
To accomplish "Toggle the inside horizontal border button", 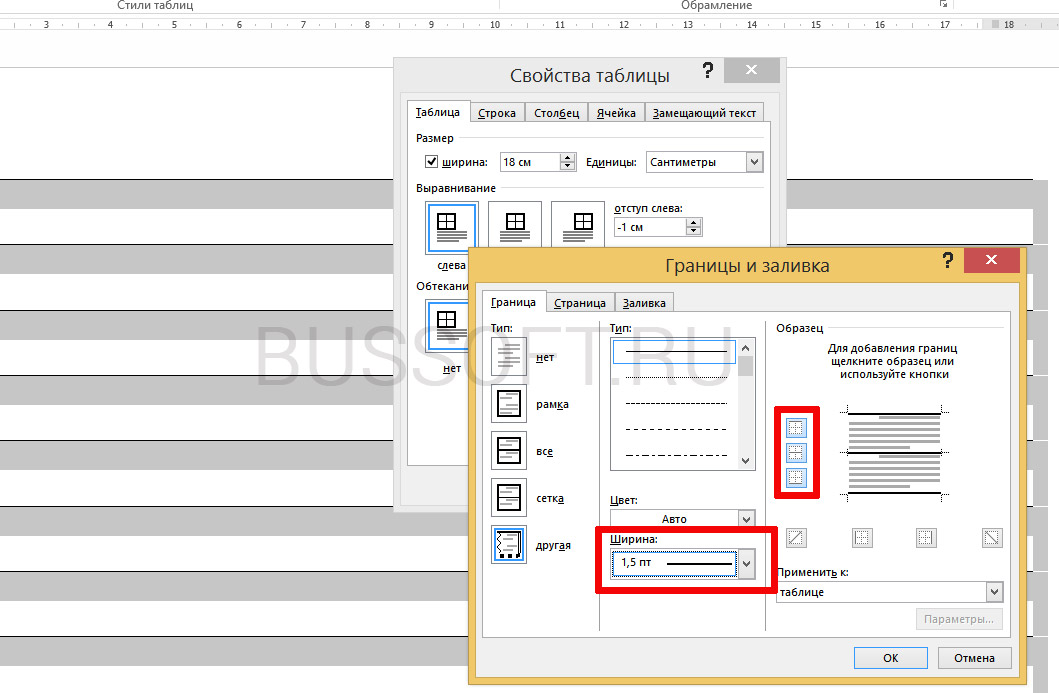I will coord(796,452).
